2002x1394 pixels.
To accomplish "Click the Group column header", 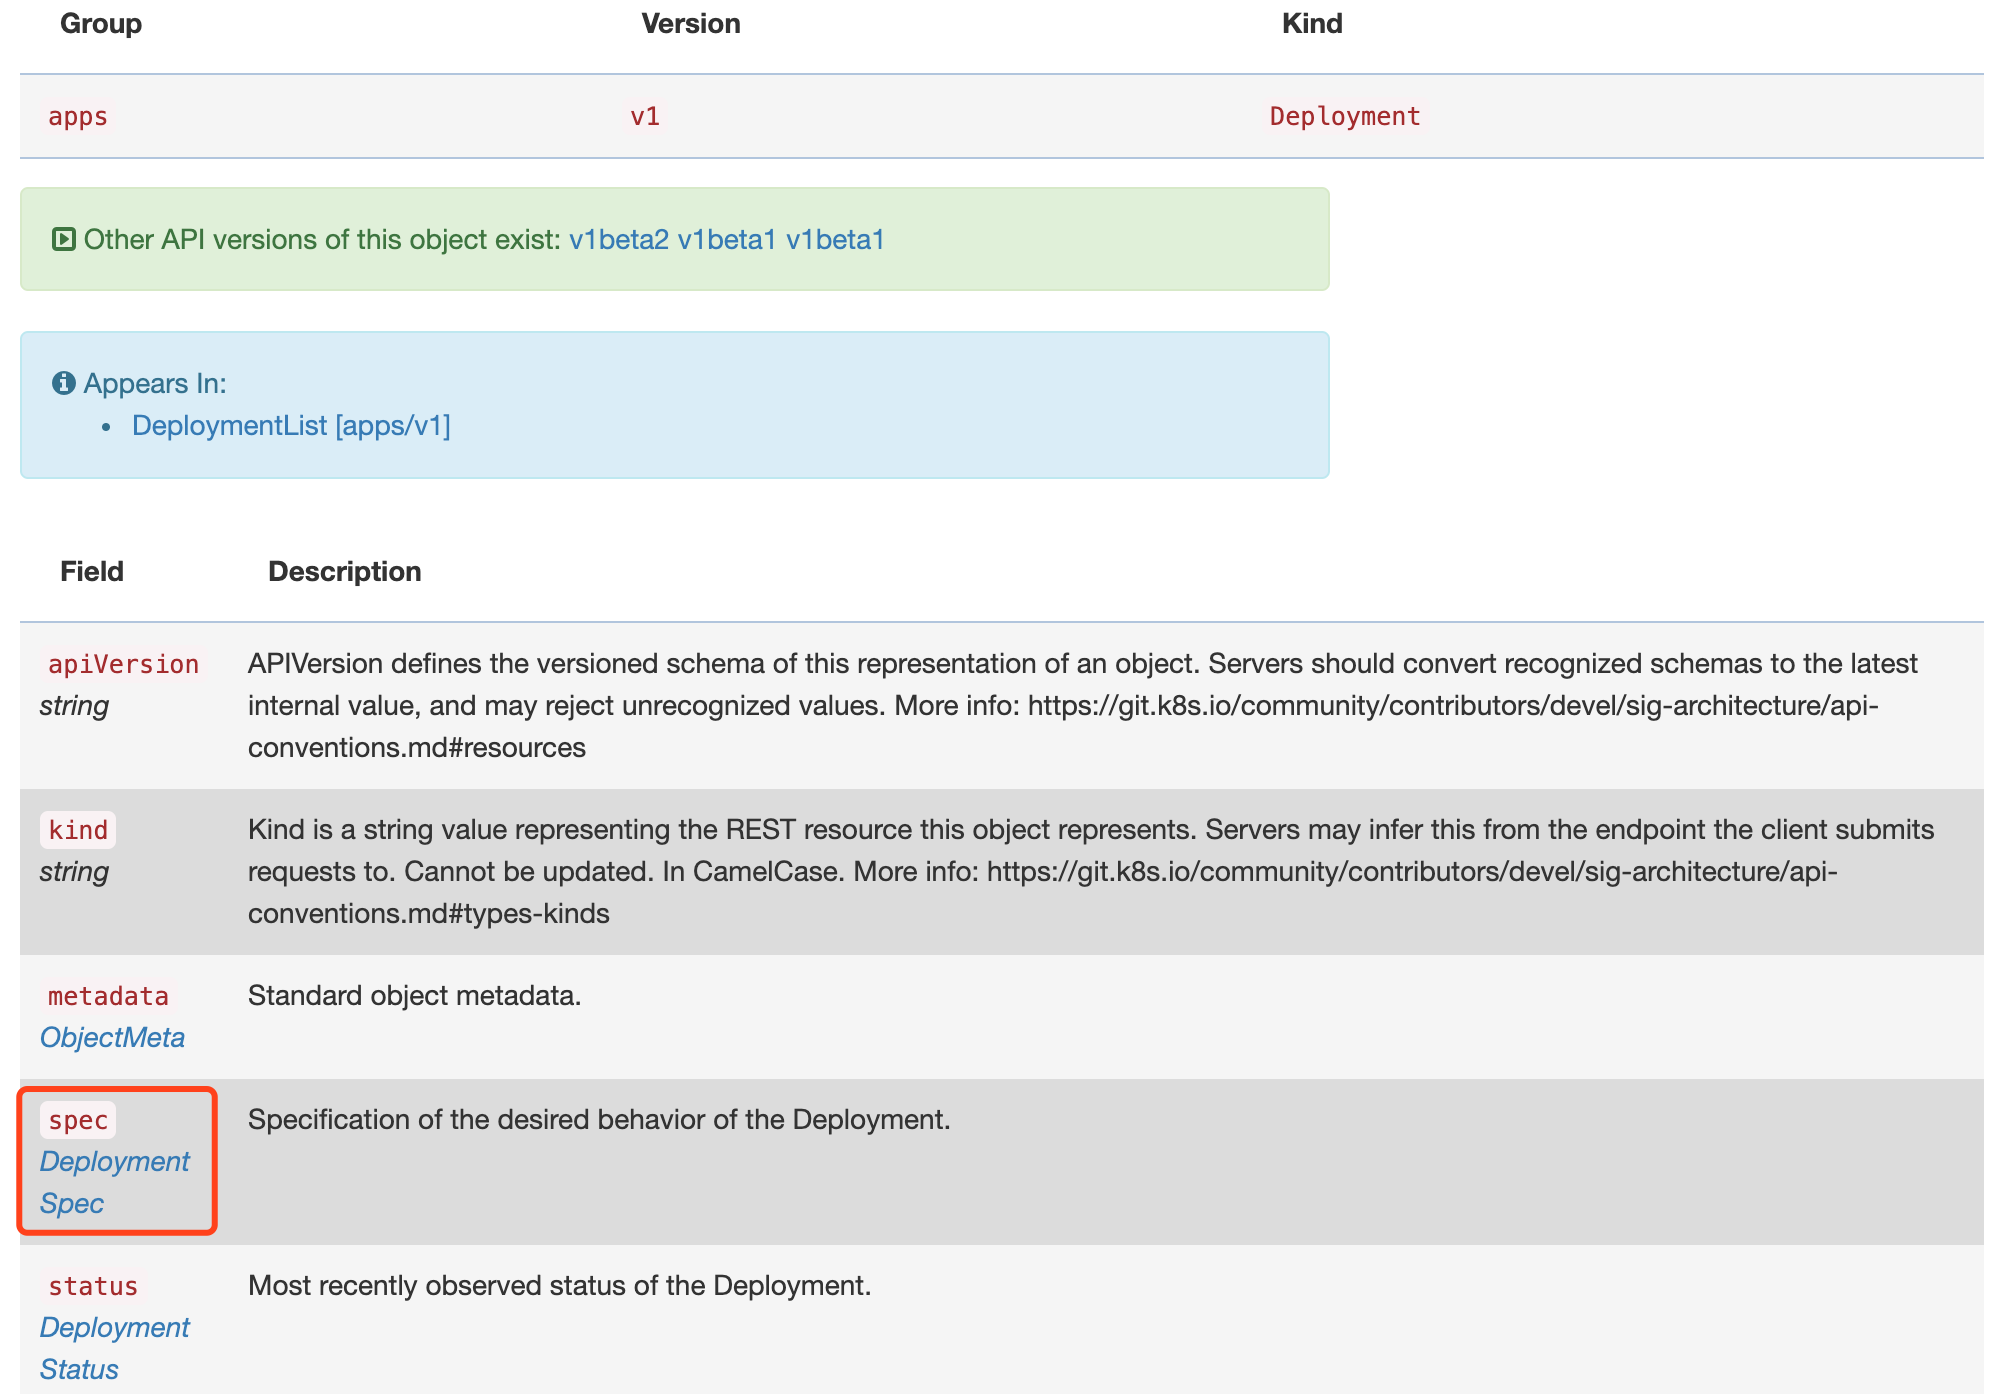I will [100, 23].
